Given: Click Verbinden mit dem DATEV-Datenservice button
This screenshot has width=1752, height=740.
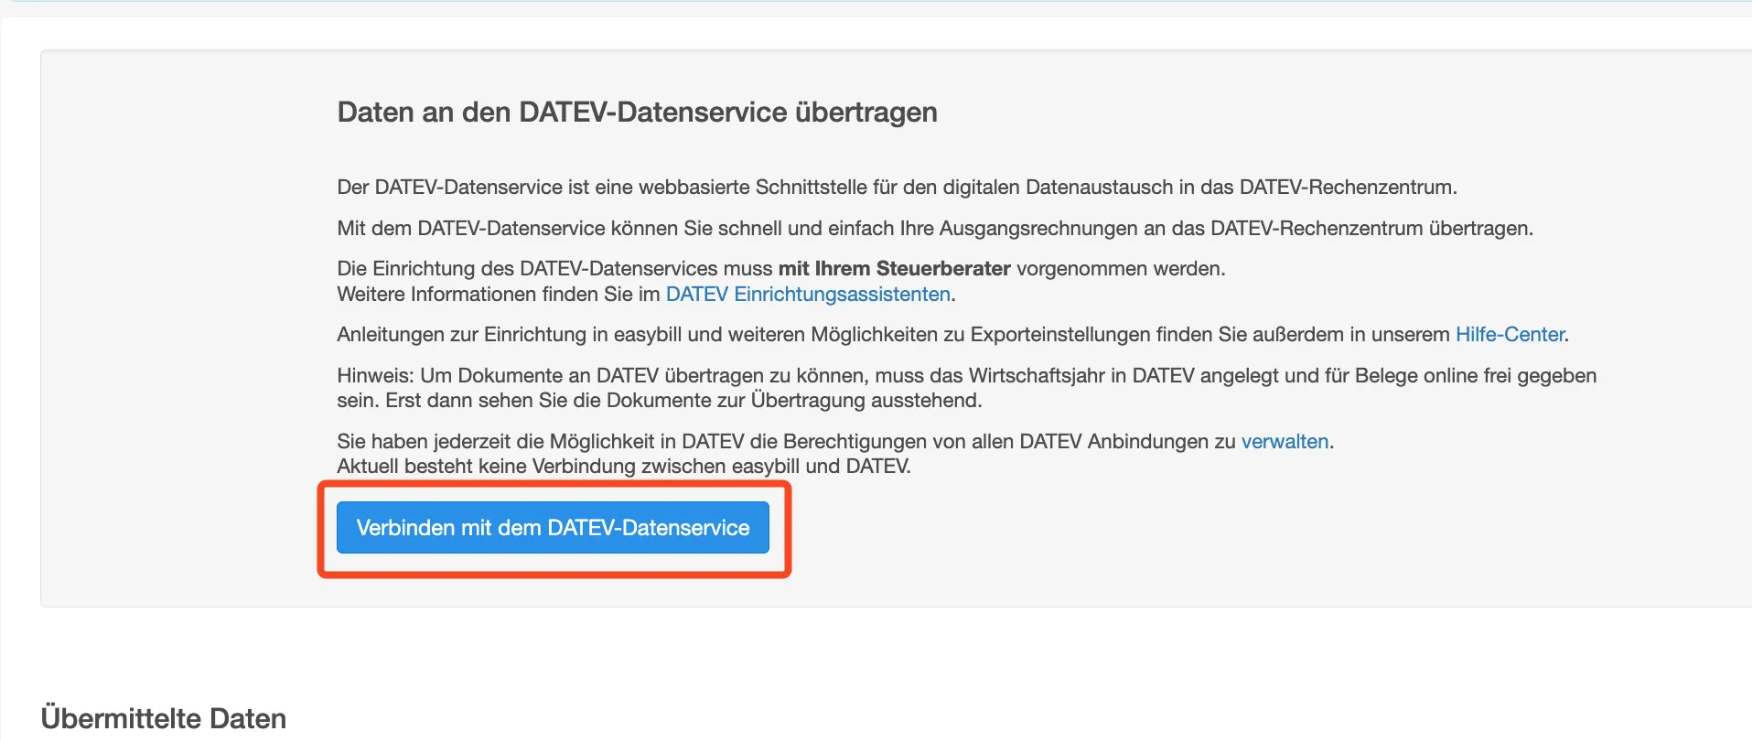Looking at the screenshot, I should (552, 527).
